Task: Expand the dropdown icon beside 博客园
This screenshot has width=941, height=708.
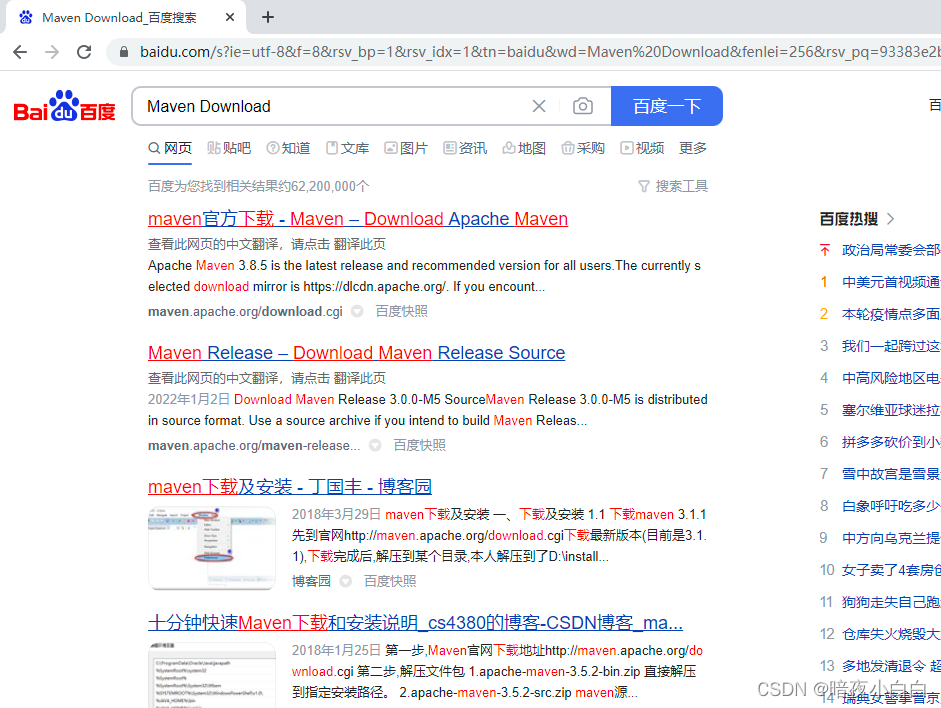Action: click(x=346, y=581)
